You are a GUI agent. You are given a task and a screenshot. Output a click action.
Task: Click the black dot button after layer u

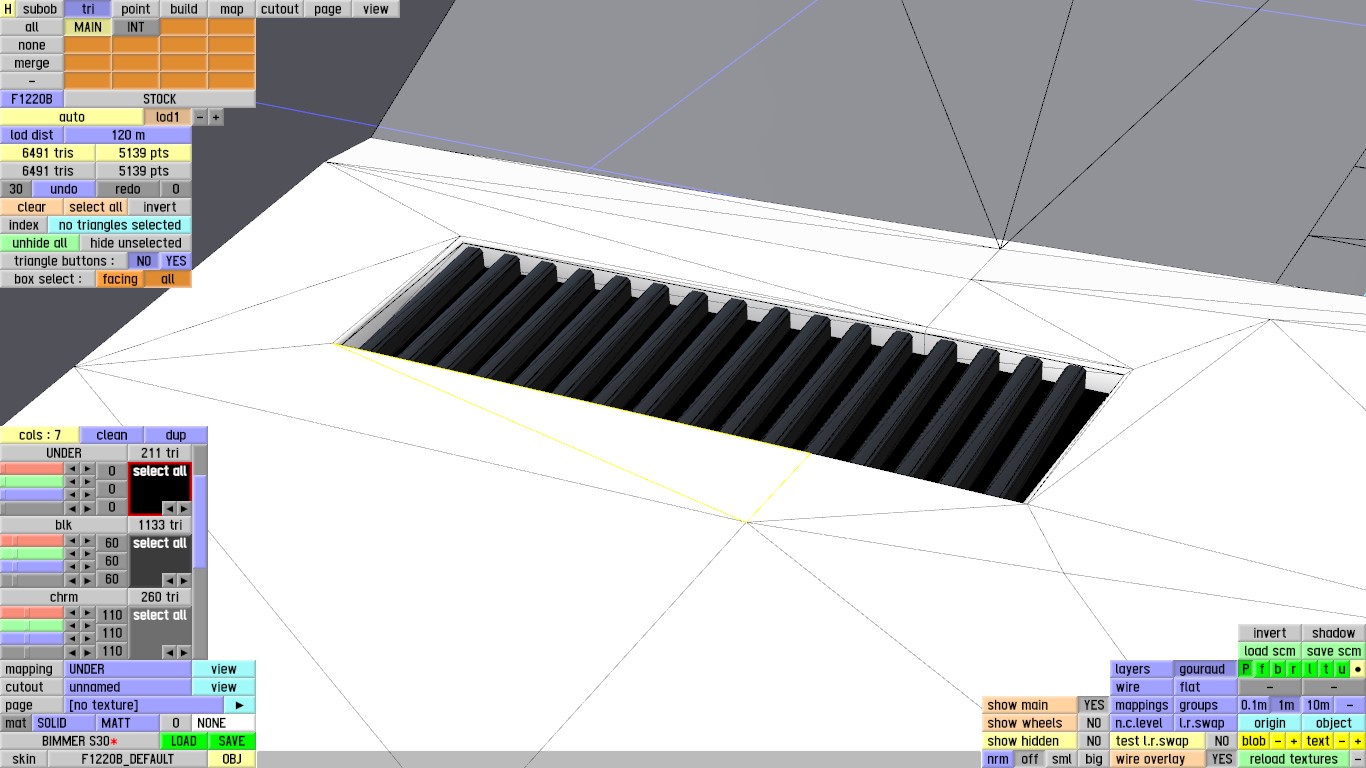pyautogui.click(x=1357, y=669)
